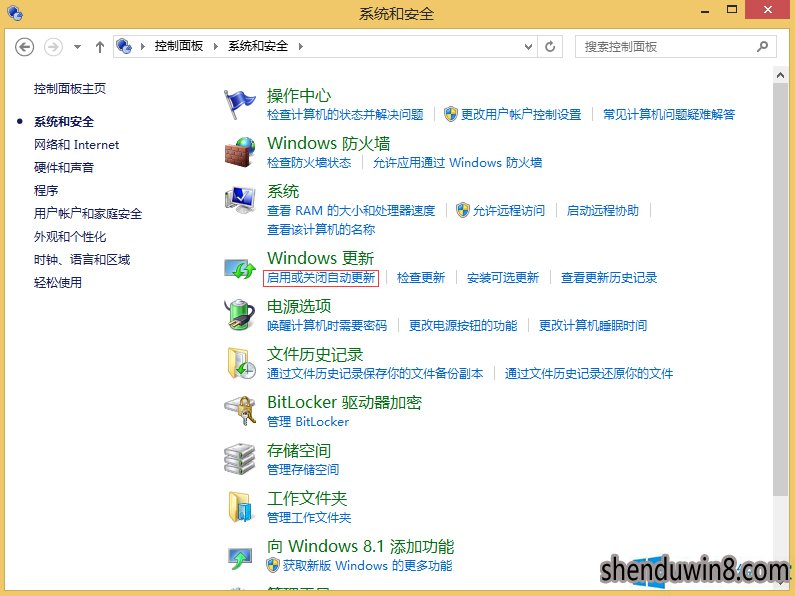This screenshot has height=596, width=795.
Task: Click the Windows Firewall brick wall icon
Action: 239,152
